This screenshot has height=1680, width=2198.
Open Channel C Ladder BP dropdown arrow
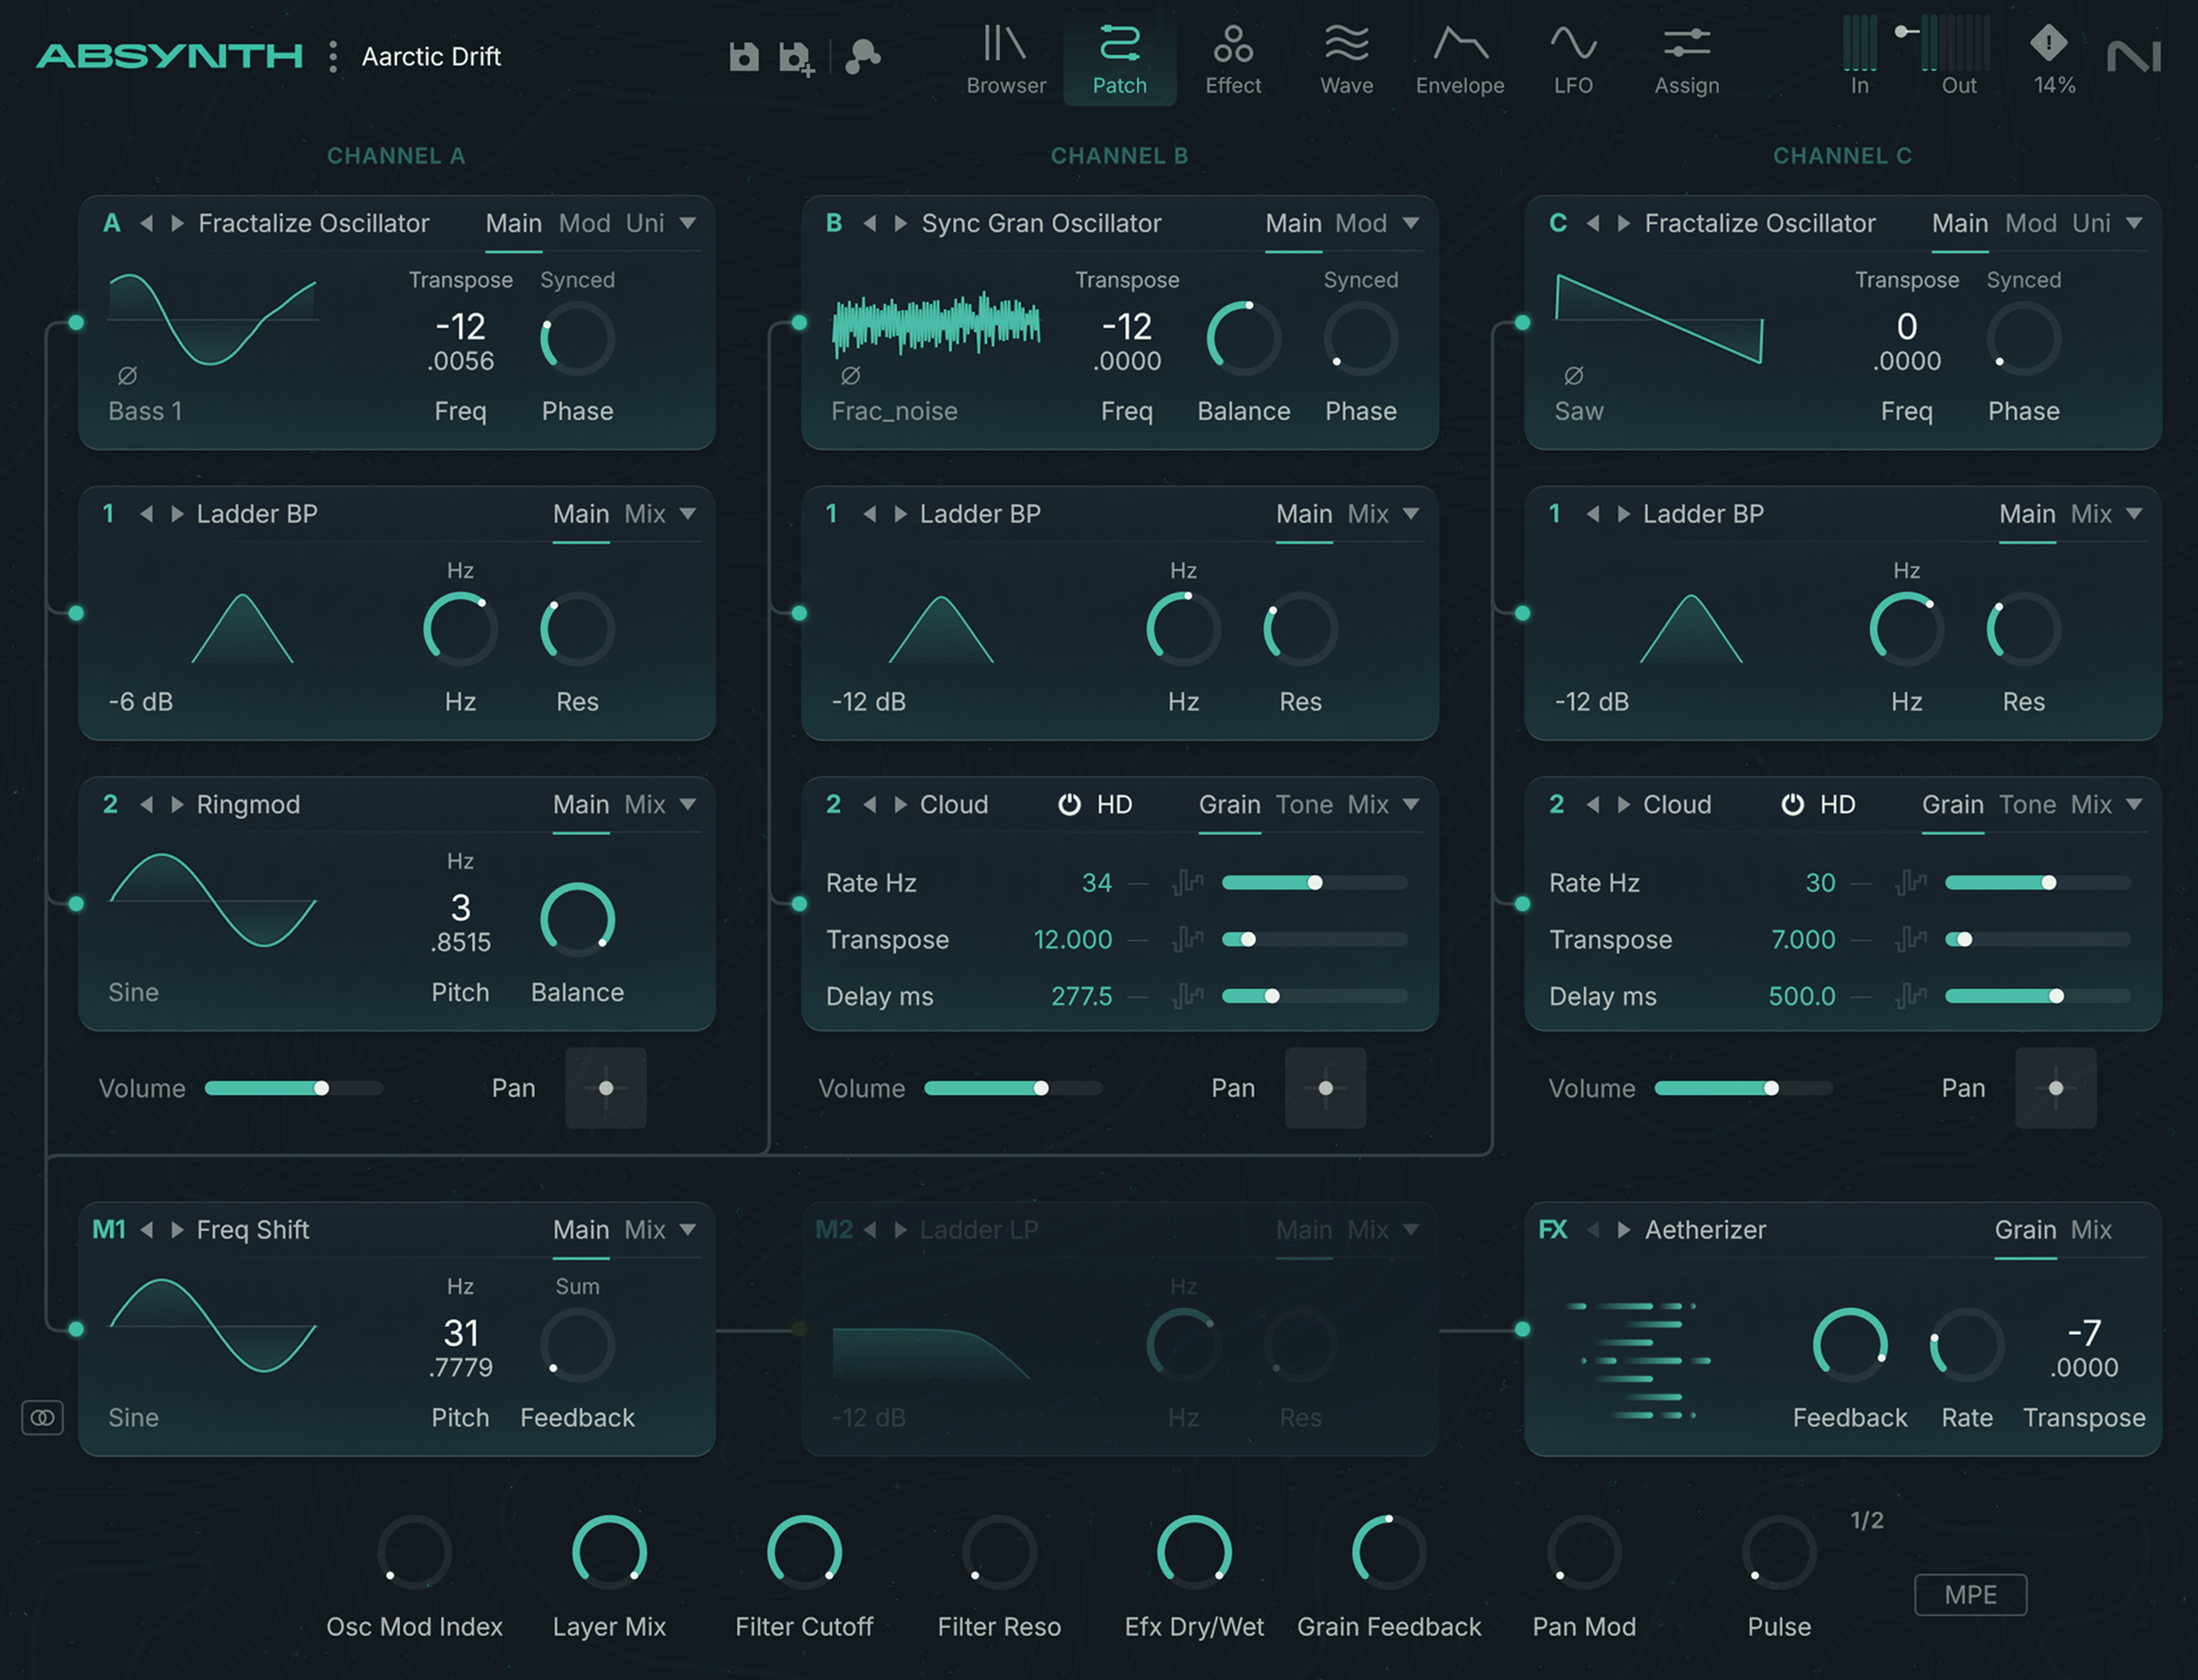pos(2134,514)
